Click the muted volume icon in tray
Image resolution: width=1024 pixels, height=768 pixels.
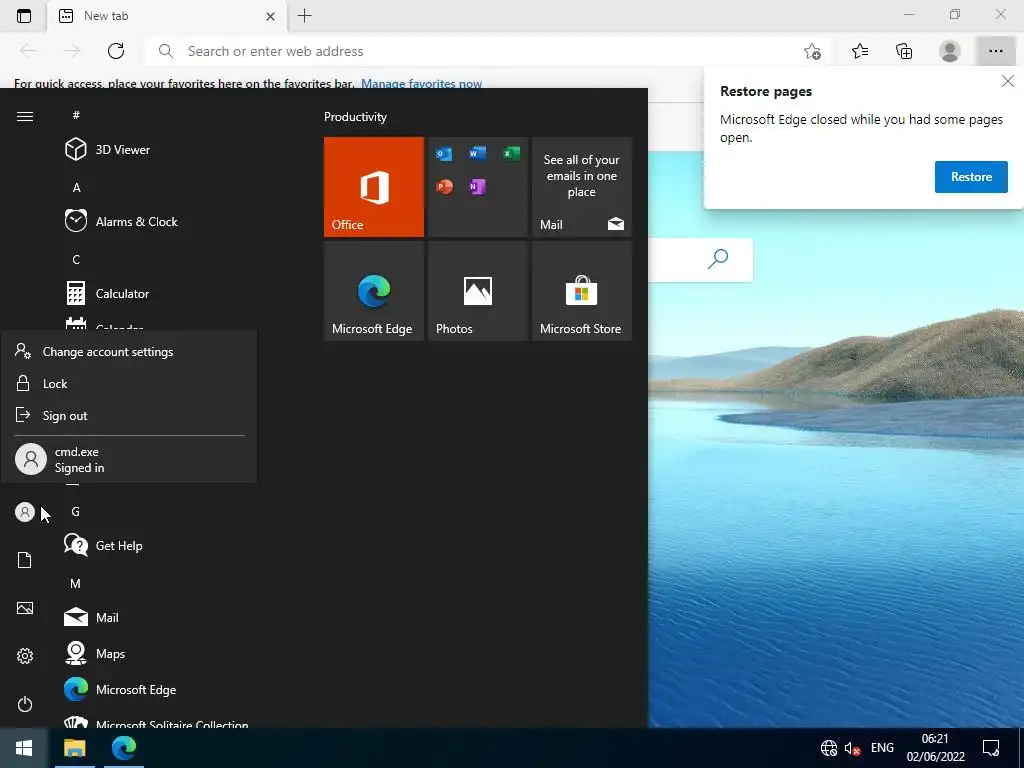click(x=852, y=748)
